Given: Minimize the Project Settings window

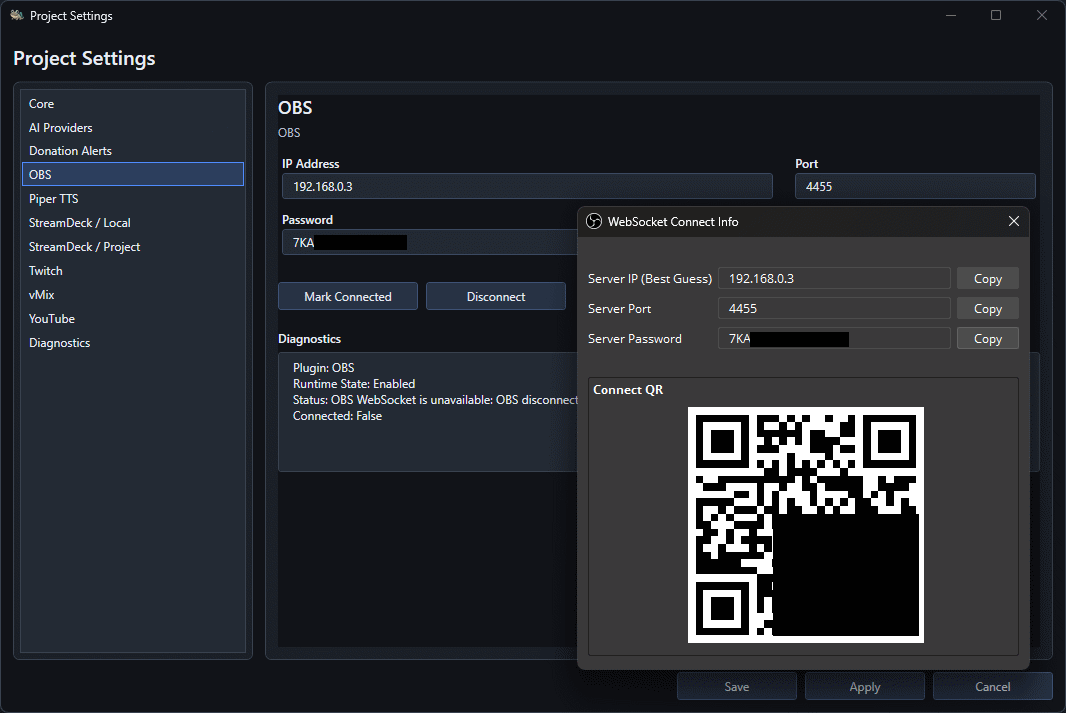Looking at the screenshot, I should (951, 15).
